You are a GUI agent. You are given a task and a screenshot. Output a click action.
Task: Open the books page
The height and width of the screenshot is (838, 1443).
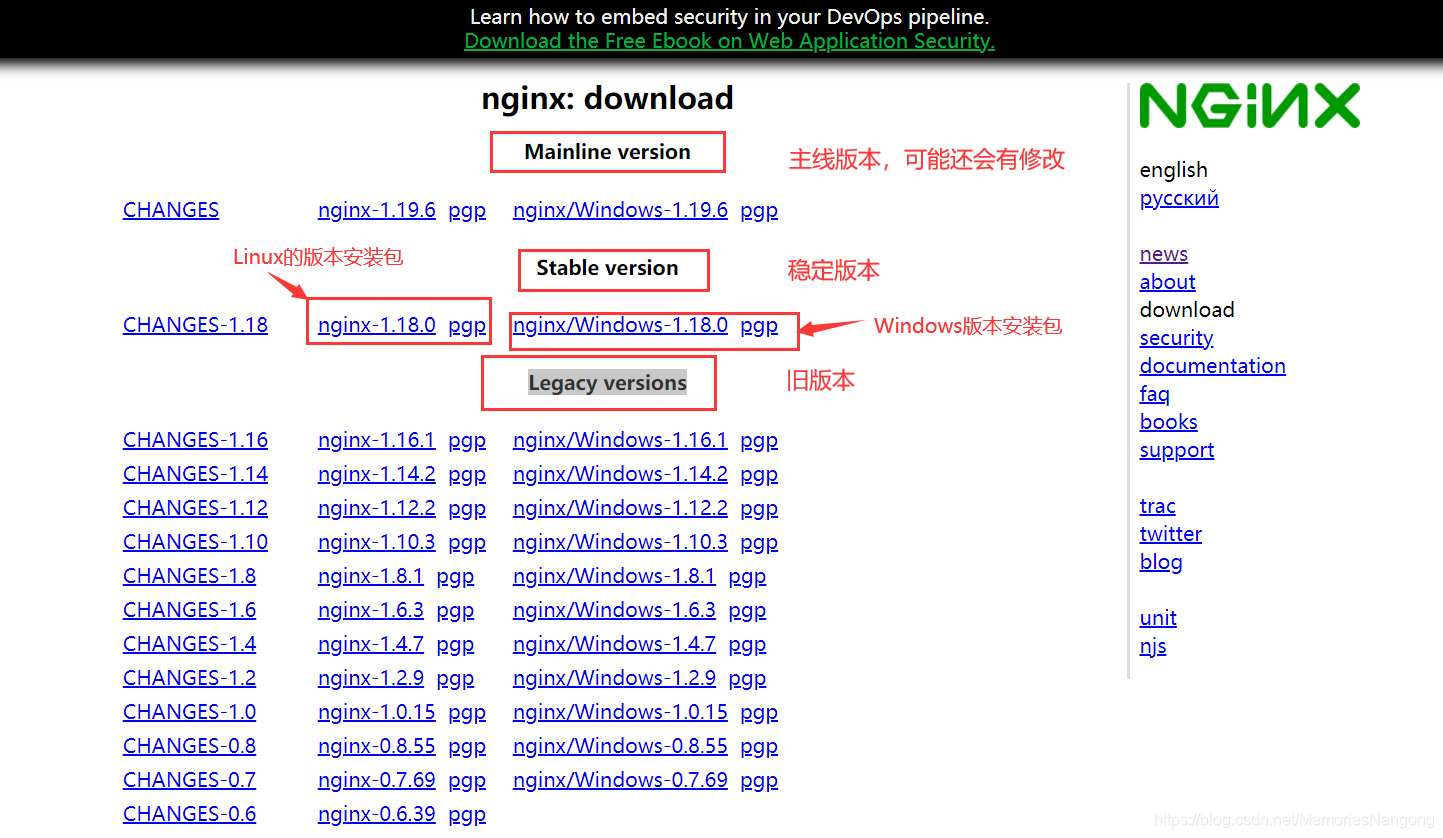(1169, 422)
